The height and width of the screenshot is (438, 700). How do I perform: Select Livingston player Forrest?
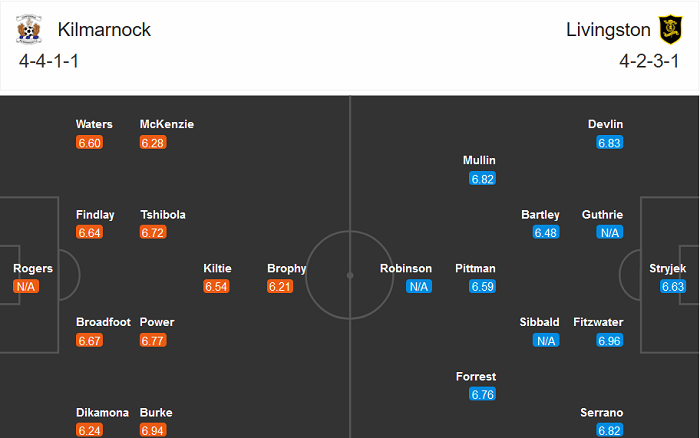(x=476, y=376)
